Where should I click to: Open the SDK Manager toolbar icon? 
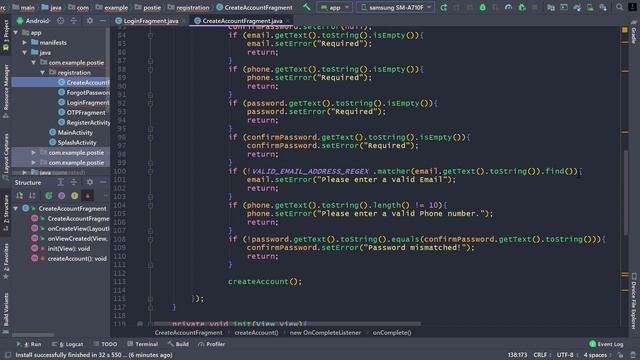click(603, 7)
